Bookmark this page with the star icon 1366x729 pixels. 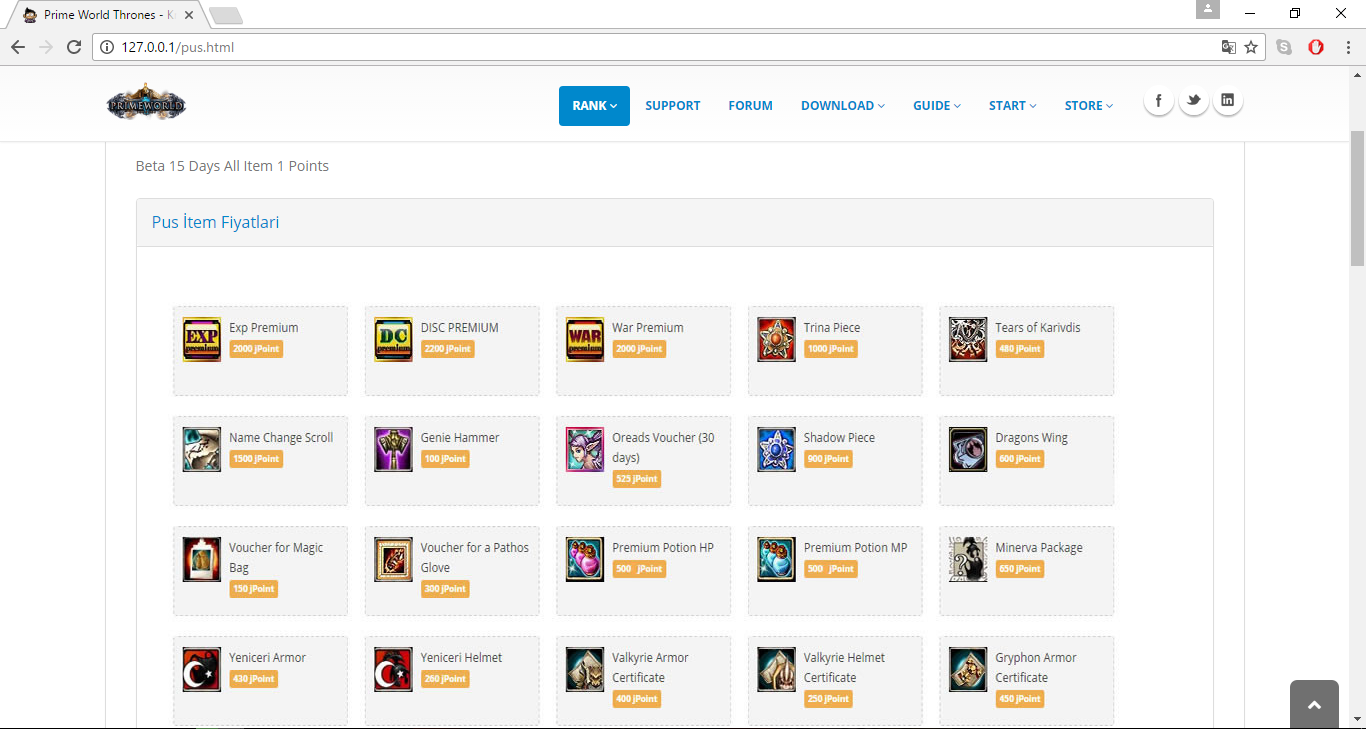tap(1251, 47)
